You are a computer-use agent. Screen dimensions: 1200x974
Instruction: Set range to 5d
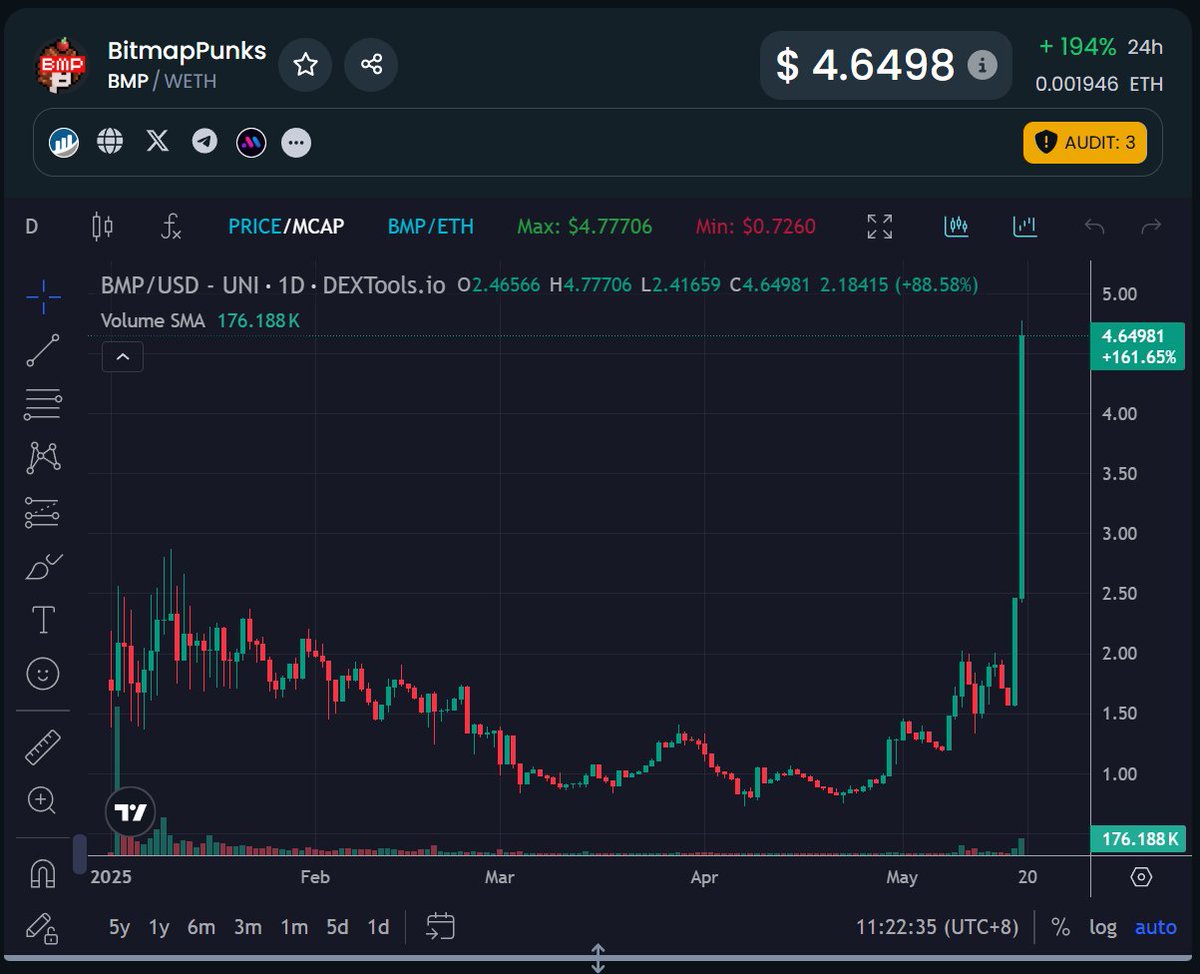(337, 927)
